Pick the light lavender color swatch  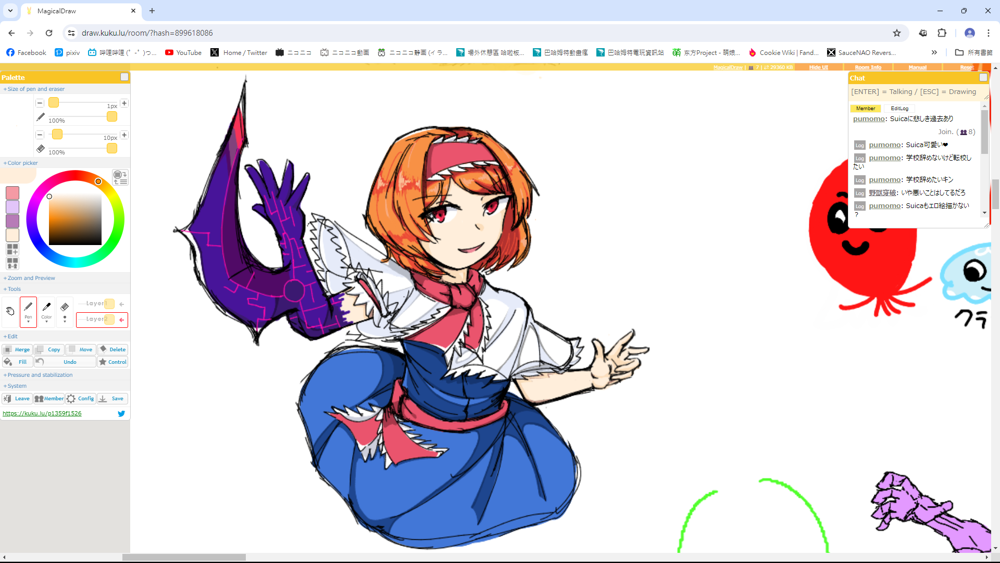[x=12, y=207]
